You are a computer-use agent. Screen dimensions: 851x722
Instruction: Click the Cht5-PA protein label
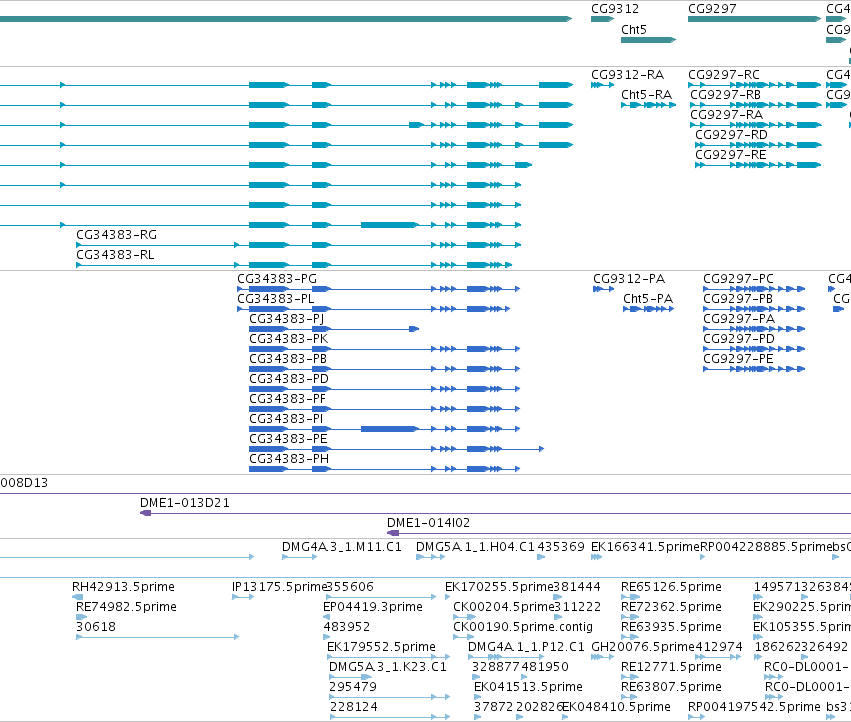[648, 299]
